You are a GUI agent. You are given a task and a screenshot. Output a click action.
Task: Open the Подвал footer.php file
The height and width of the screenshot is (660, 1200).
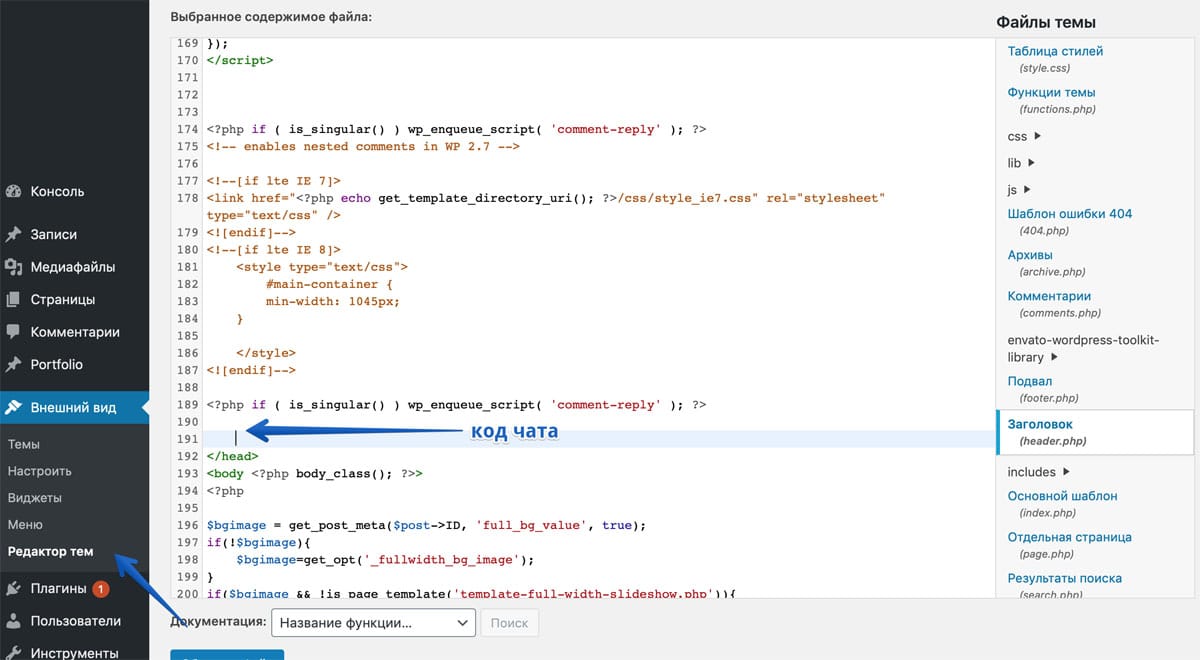tap(1030, 381)
